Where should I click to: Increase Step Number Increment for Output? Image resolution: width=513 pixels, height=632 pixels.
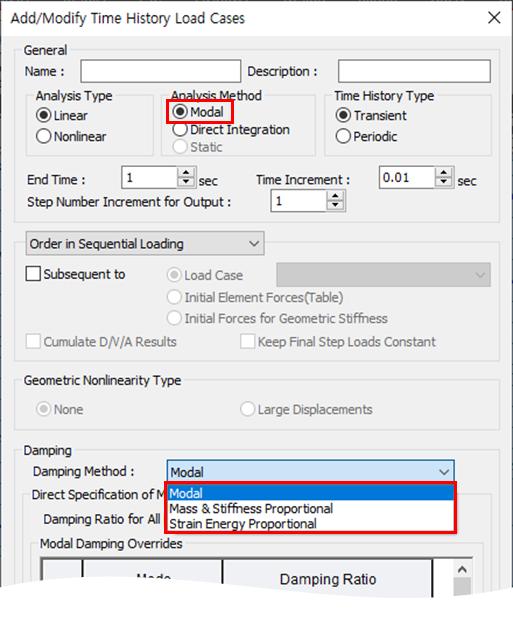click(x=335, y=196)
